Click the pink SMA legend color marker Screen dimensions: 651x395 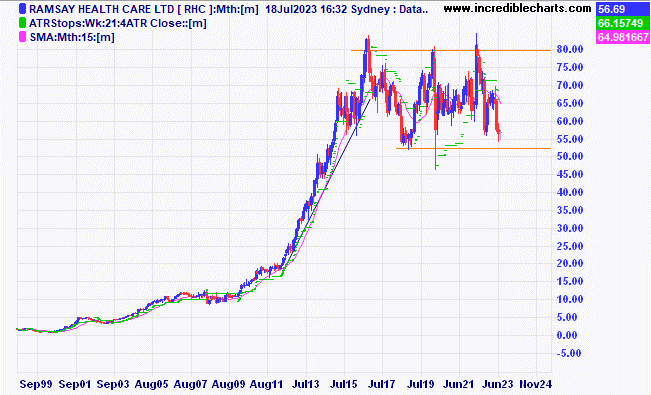click(22, 37)
